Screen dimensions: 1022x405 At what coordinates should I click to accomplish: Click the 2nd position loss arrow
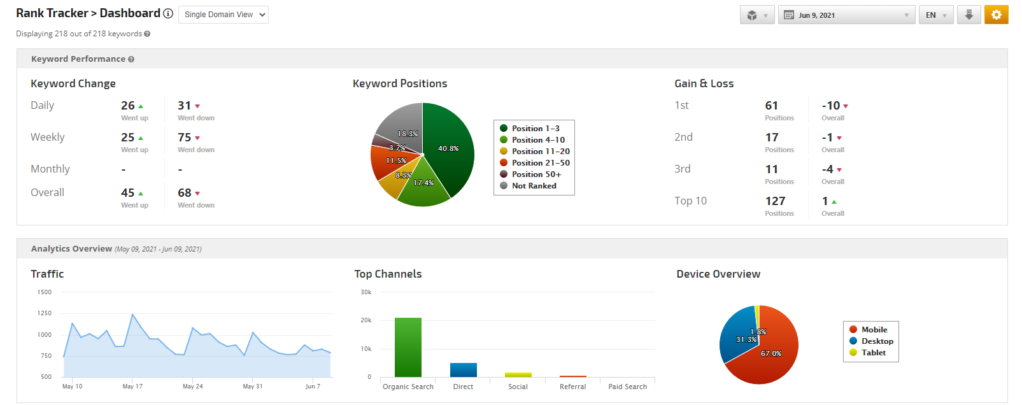click(840, 138)
